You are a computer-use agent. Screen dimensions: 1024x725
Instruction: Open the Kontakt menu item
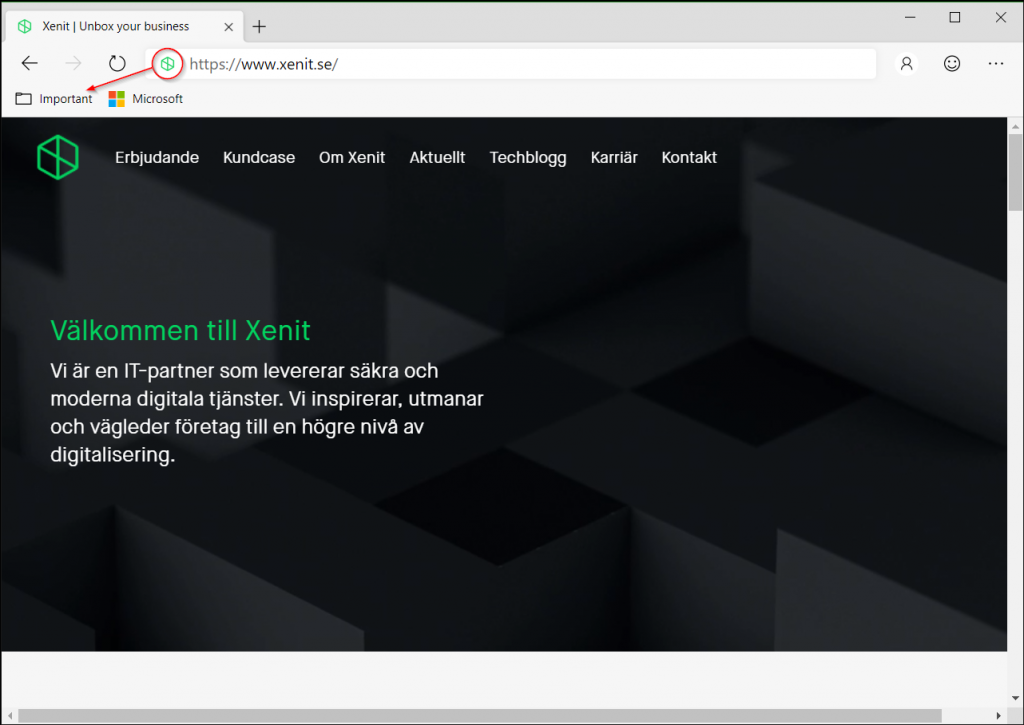pos(688,157)
